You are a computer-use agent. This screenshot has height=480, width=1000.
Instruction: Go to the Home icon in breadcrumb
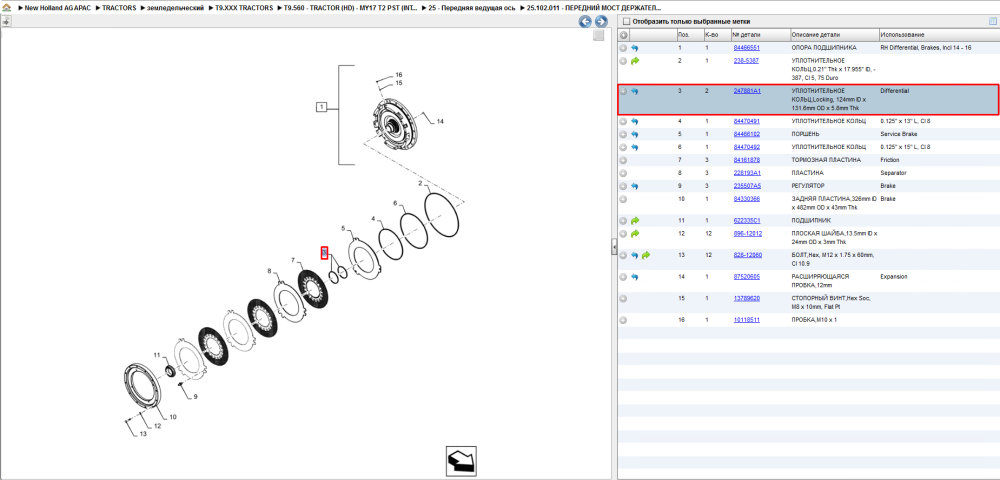pos(6,8)
